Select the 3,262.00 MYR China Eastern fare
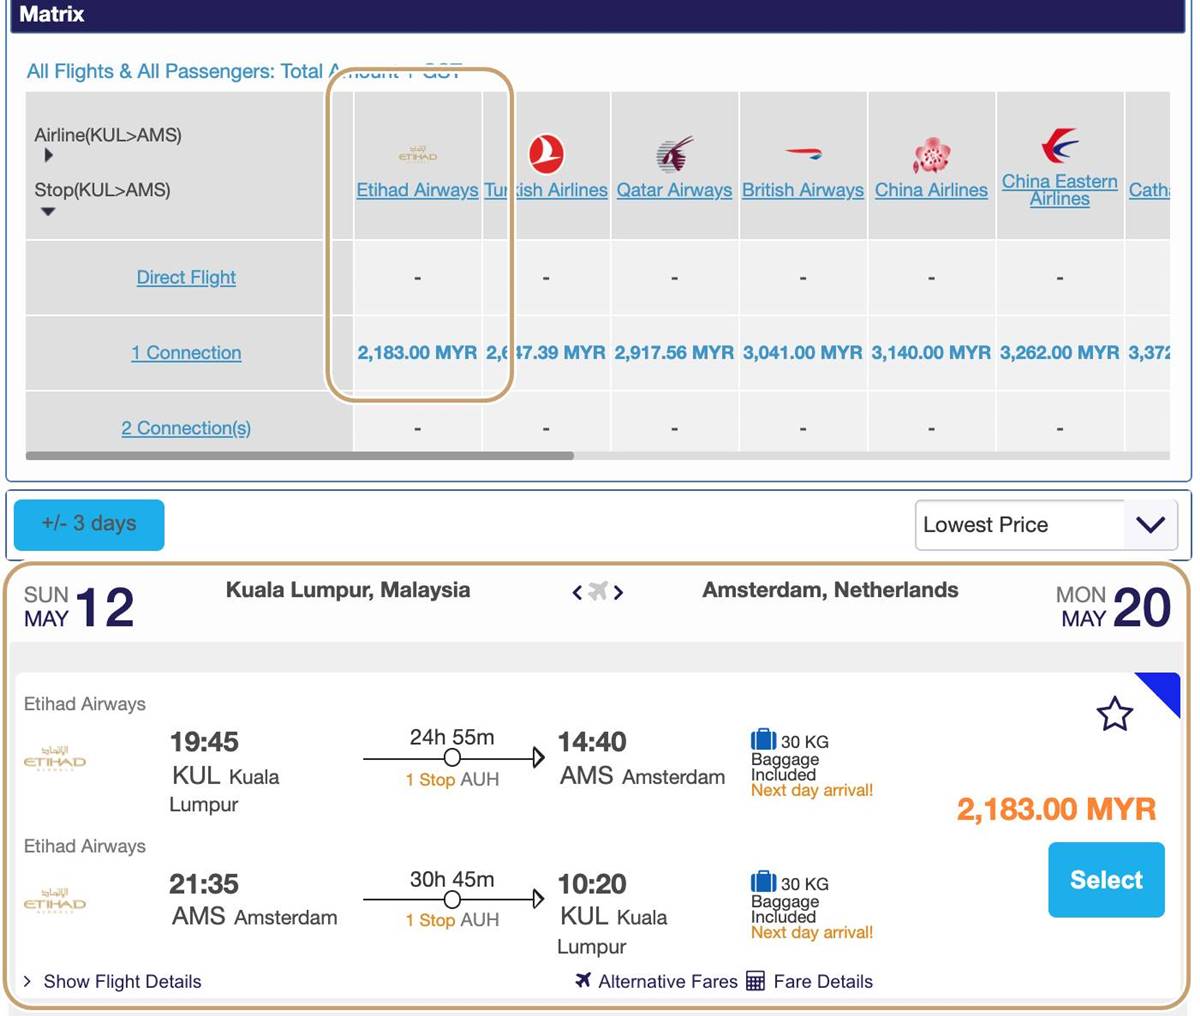 click(x=1060, y=353)
